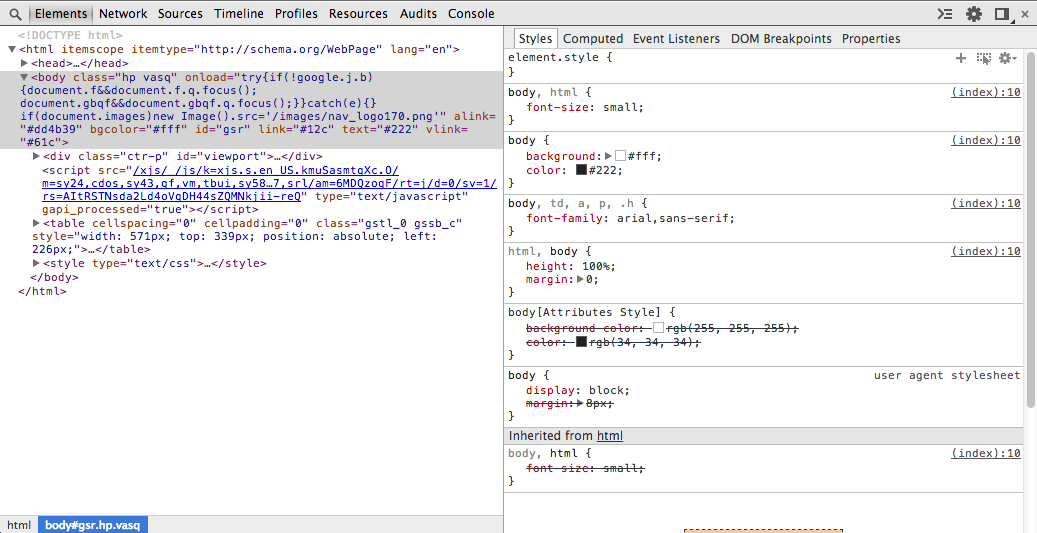This screenshot has width=1037, height=533.
Task: Click the html link in Inherited from
Action: [610, 436]
